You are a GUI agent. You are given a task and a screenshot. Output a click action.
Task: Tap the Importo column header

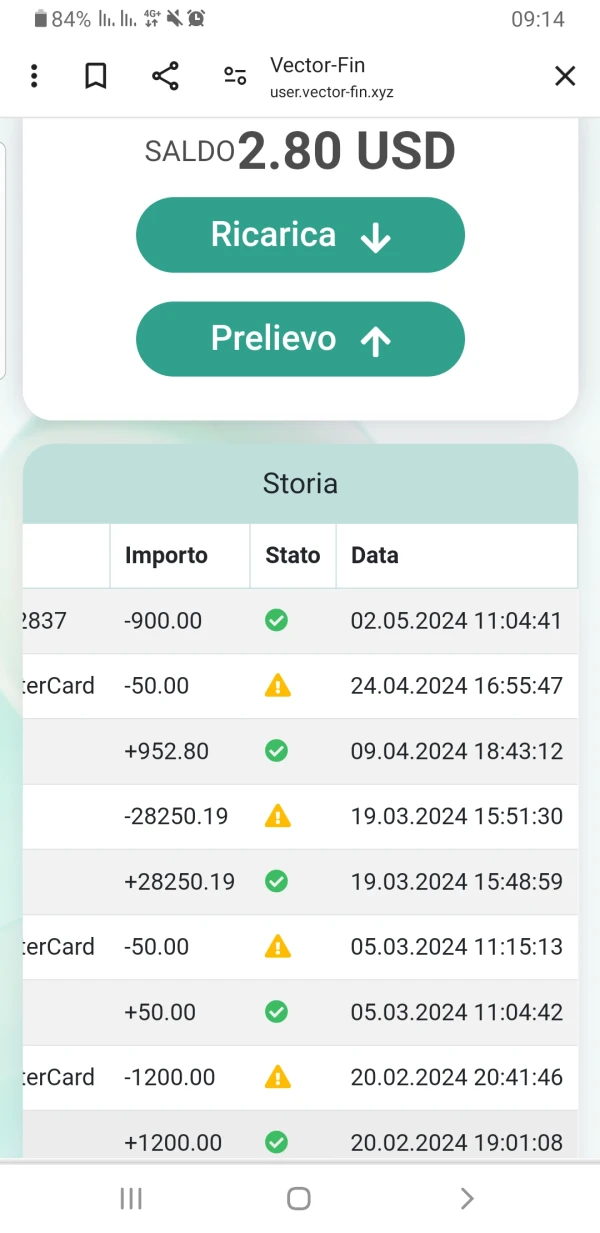[x=166, y=556]
